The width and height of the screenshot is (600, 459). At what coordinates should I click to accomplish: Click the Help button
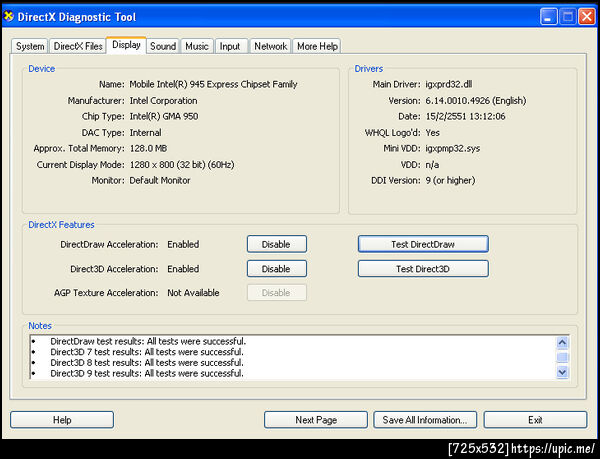pyautogui.click(x=62, y=420)
